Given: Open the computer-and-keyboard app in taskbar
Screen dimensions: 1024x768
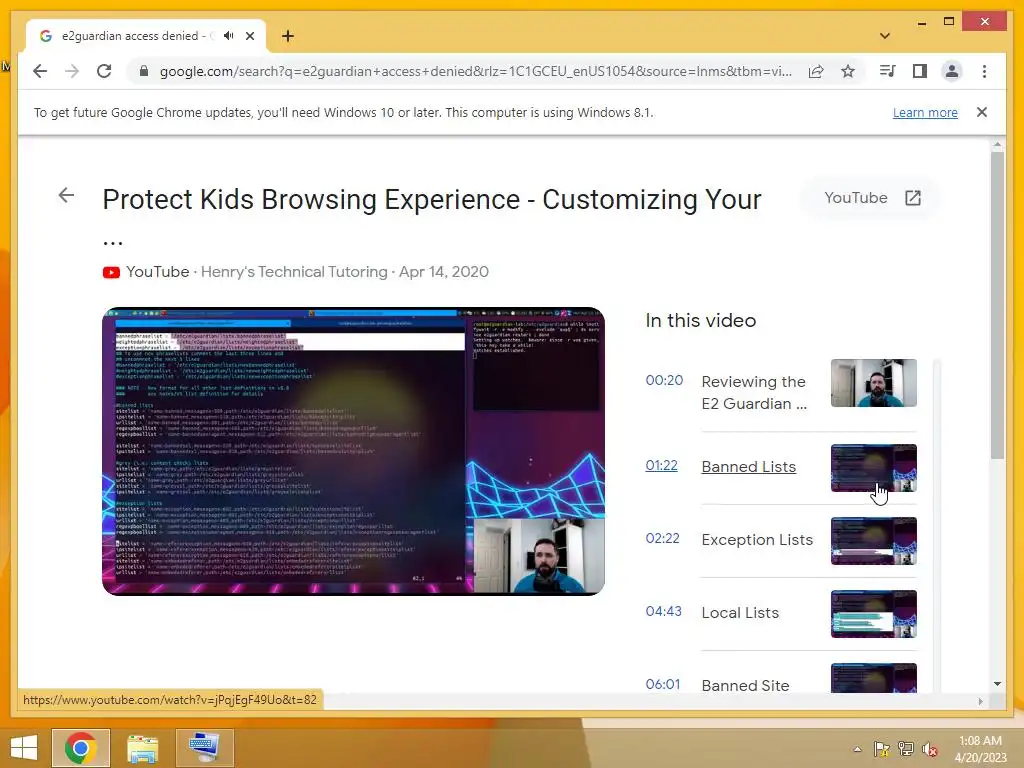Looking at the screenshot, I should pos(204,748).
